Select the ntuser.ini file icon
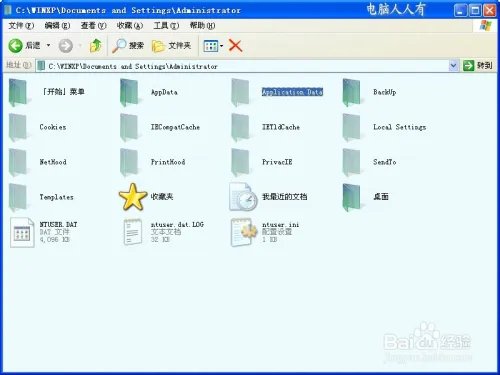This screenshot has height=375, width=500. click(244, 232)
